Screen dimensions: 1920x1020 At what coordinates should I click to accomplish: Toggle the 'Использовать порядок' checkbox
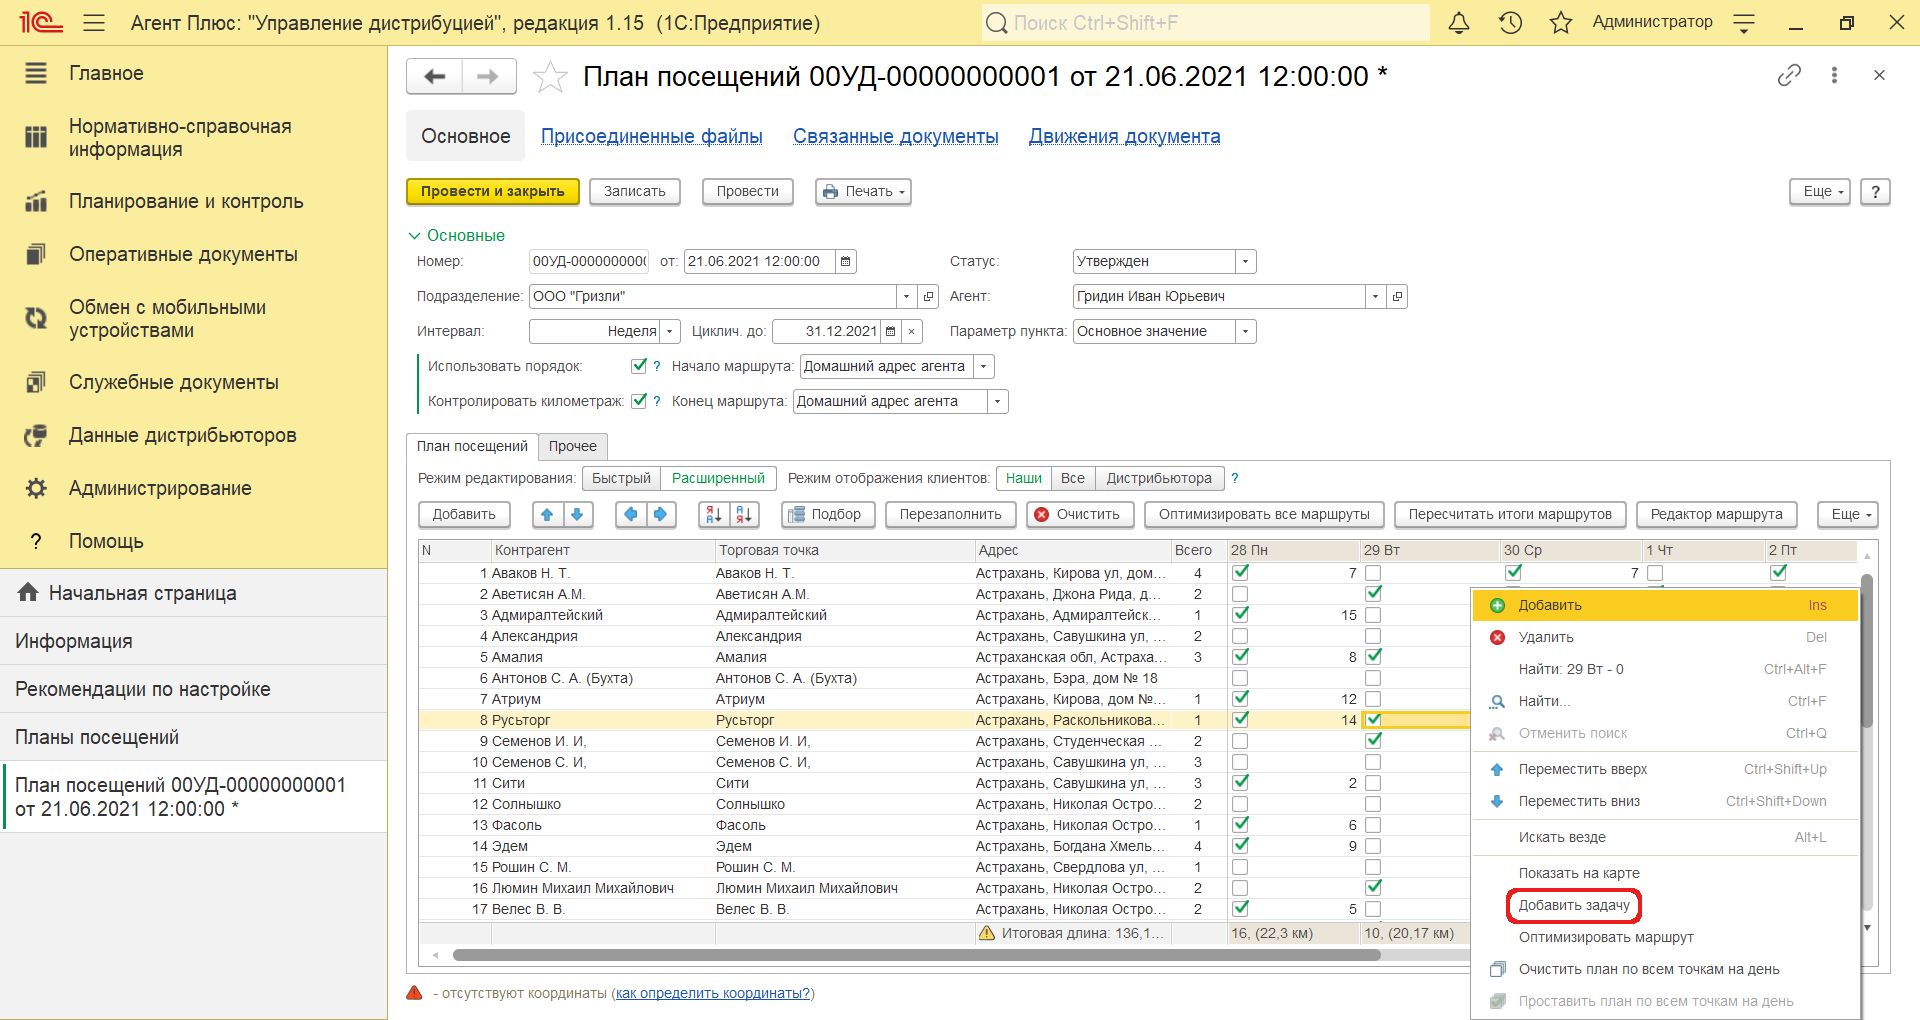[639, 366]
